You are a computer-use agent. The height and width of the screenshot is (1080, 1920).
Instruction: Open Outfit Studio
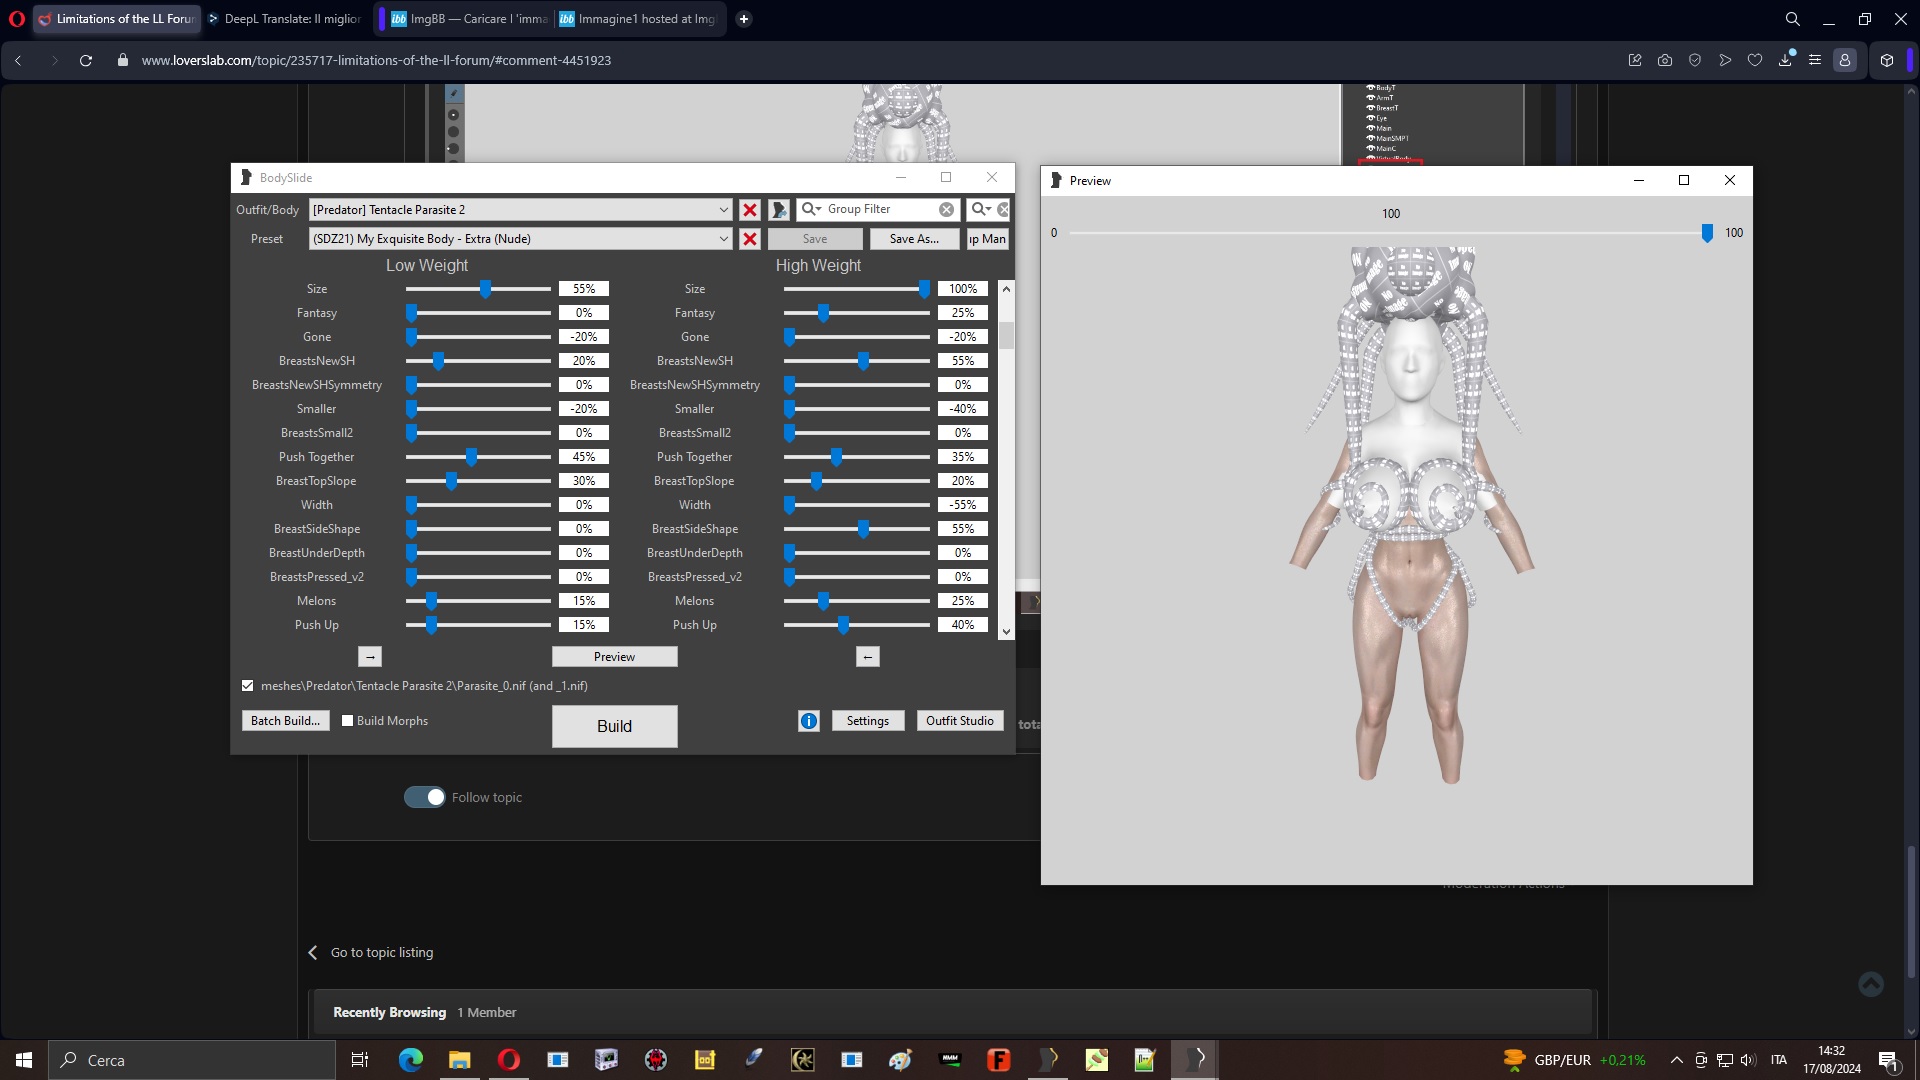pyautogui.click(x=960, y=721)
